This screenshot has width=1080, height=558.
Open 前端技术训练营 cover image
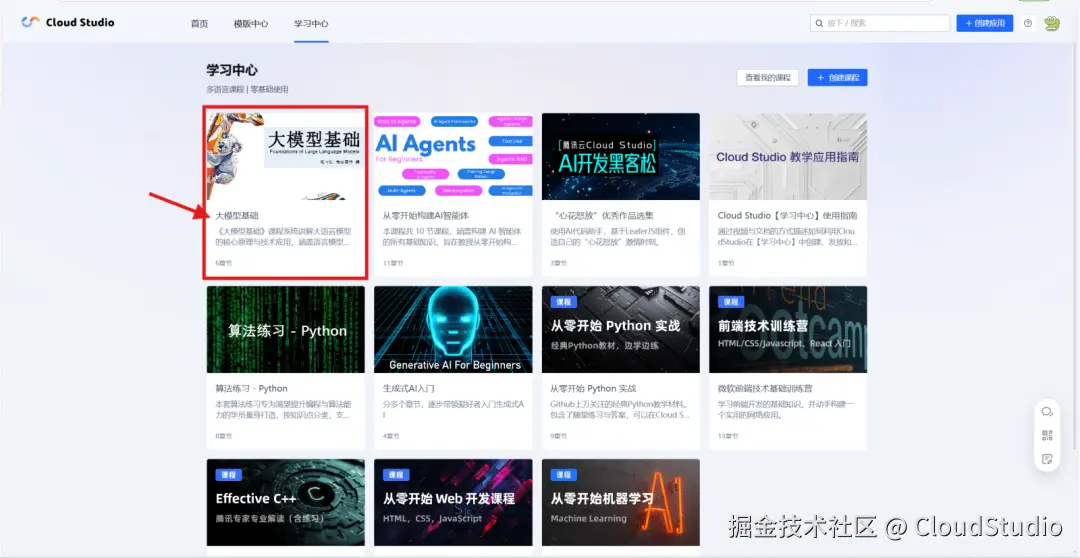[x=788, y=329]
